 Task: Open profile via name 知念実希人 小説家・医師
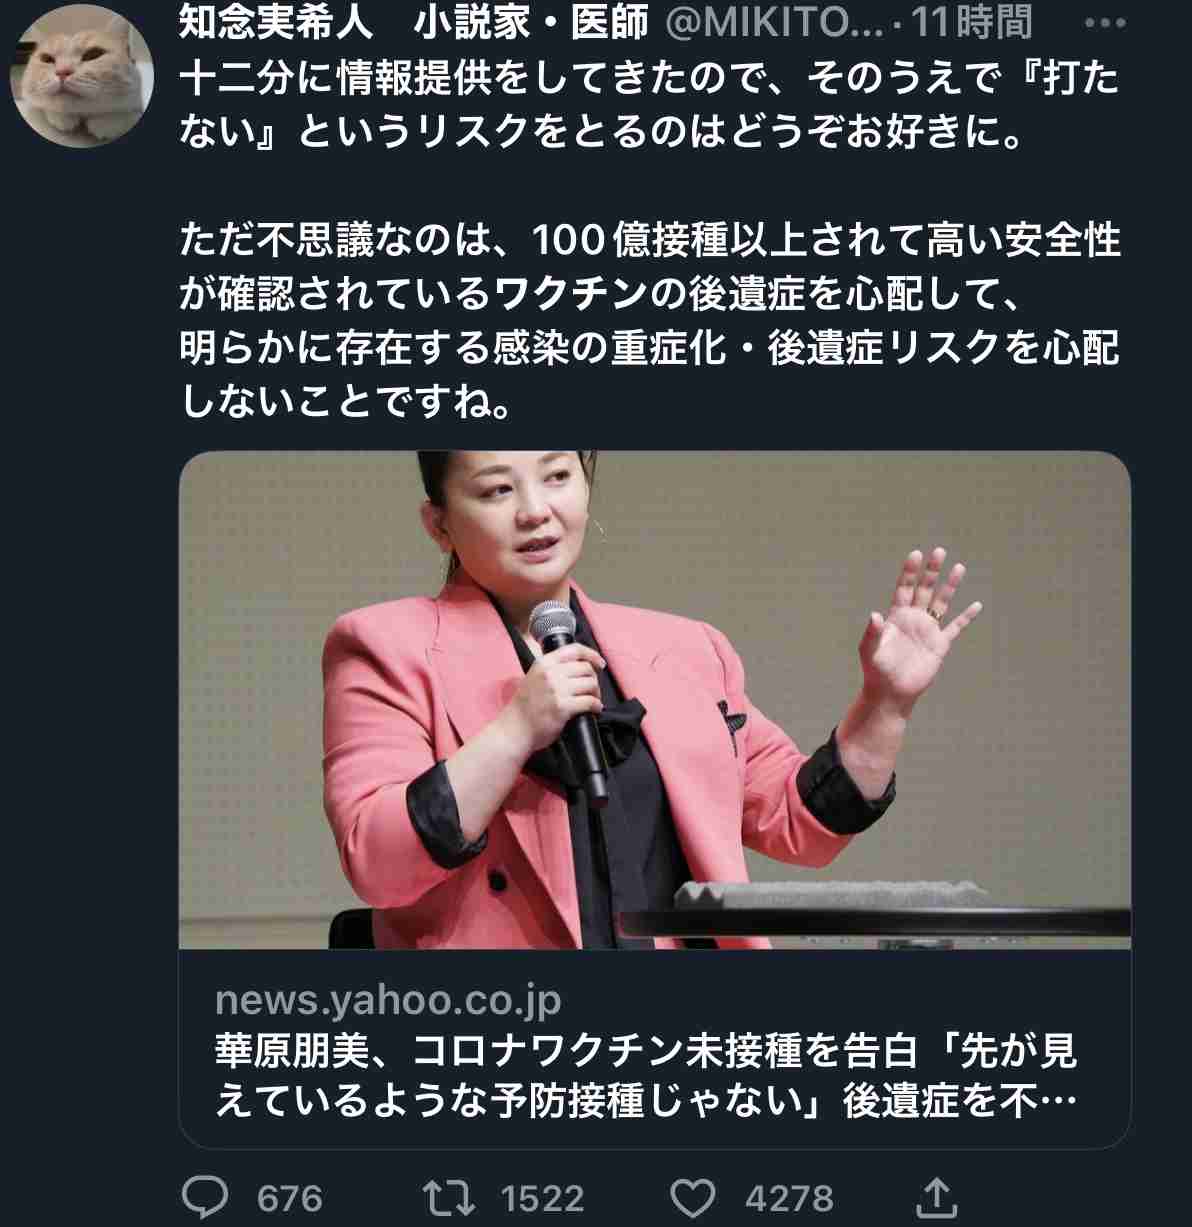pyautogui.click(x=414, y=22)
